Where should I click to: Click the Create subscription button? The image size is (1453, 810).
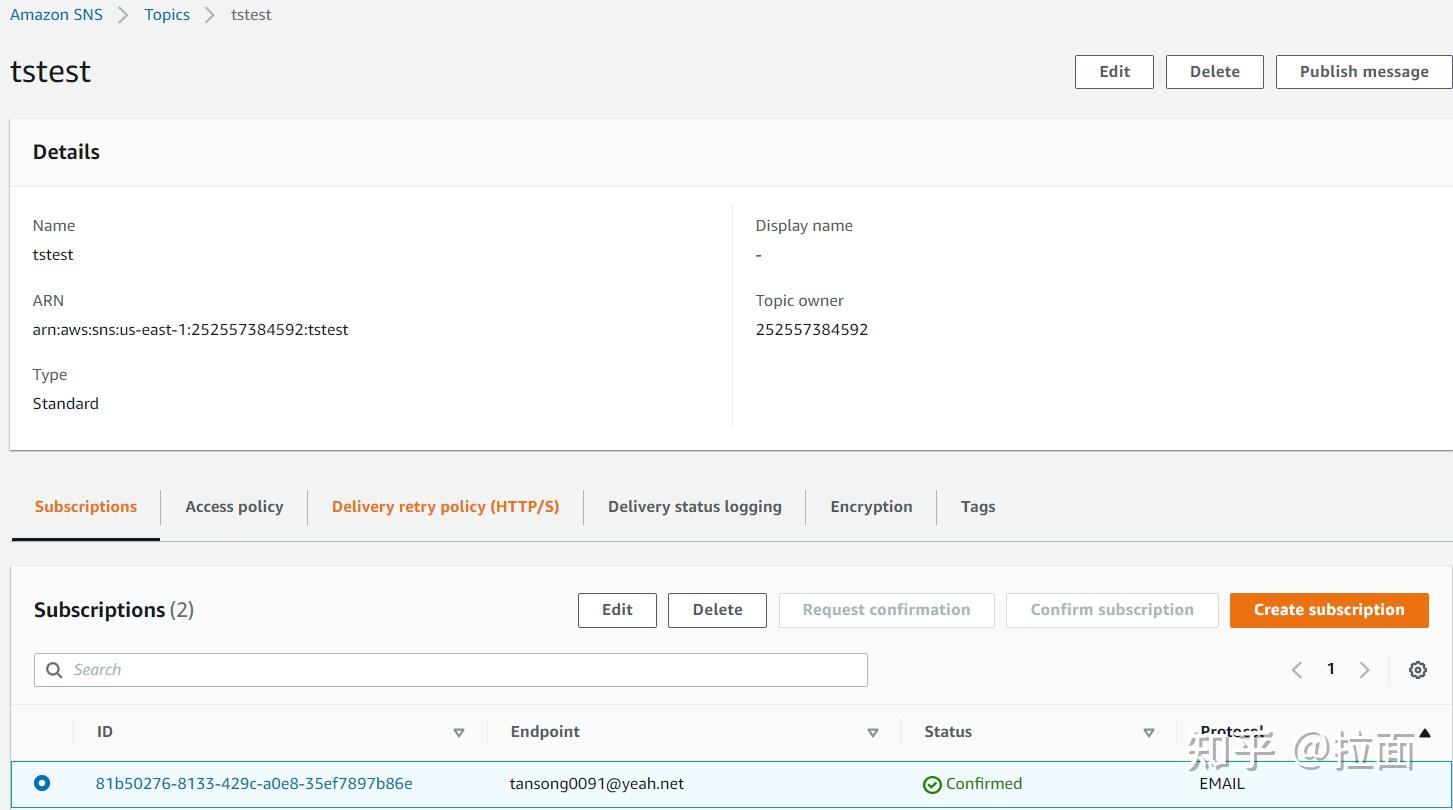(1329, 609)
